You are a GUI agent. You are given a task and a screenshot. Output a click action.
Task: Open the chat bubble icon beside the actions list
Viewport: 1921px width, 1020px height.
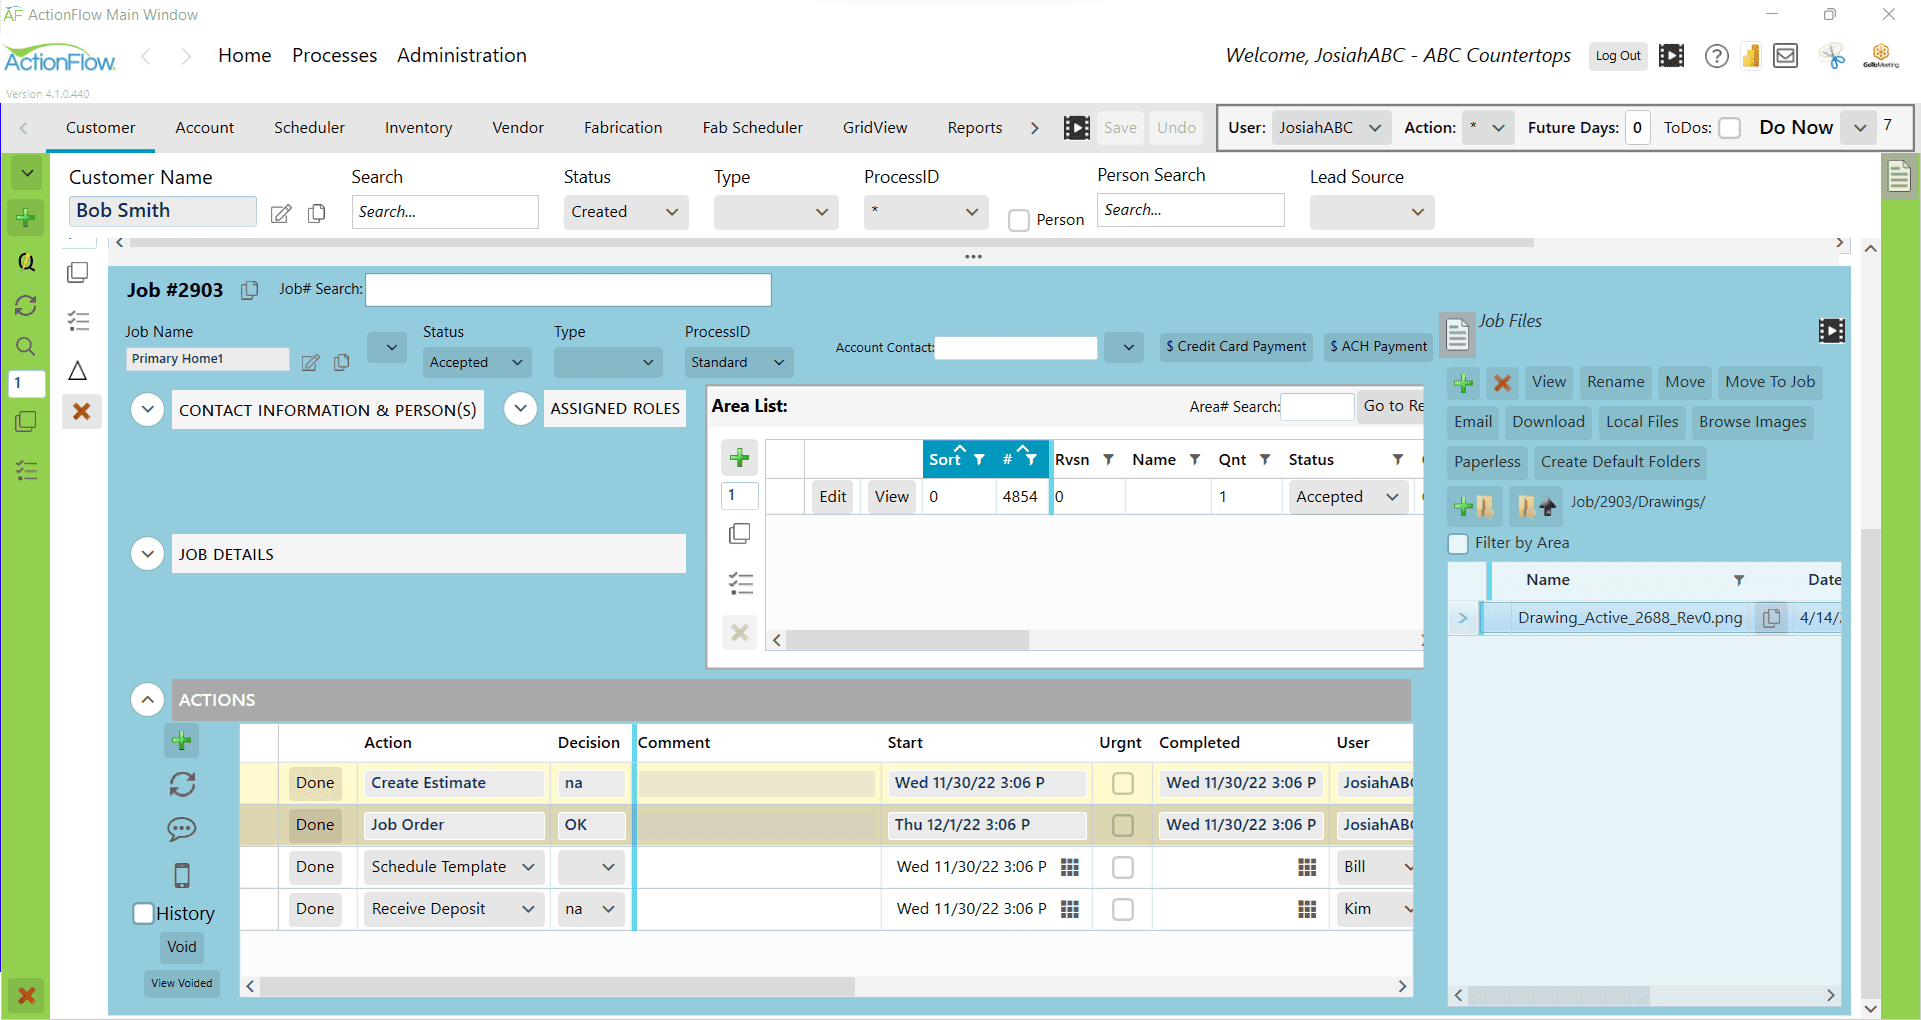[182, 830]
